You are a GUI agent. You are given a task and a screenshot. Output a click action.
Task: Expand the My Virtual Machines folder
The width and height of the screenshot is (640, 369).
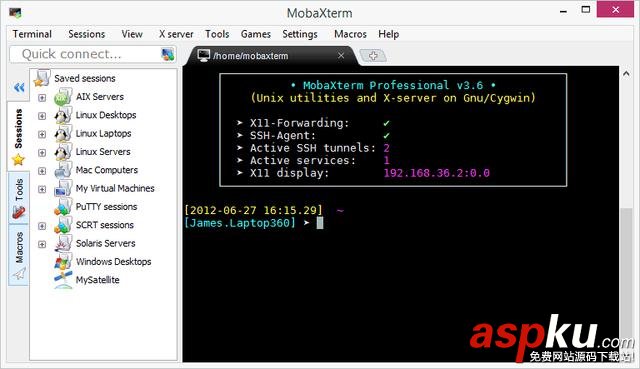click(x=42, y=189)
